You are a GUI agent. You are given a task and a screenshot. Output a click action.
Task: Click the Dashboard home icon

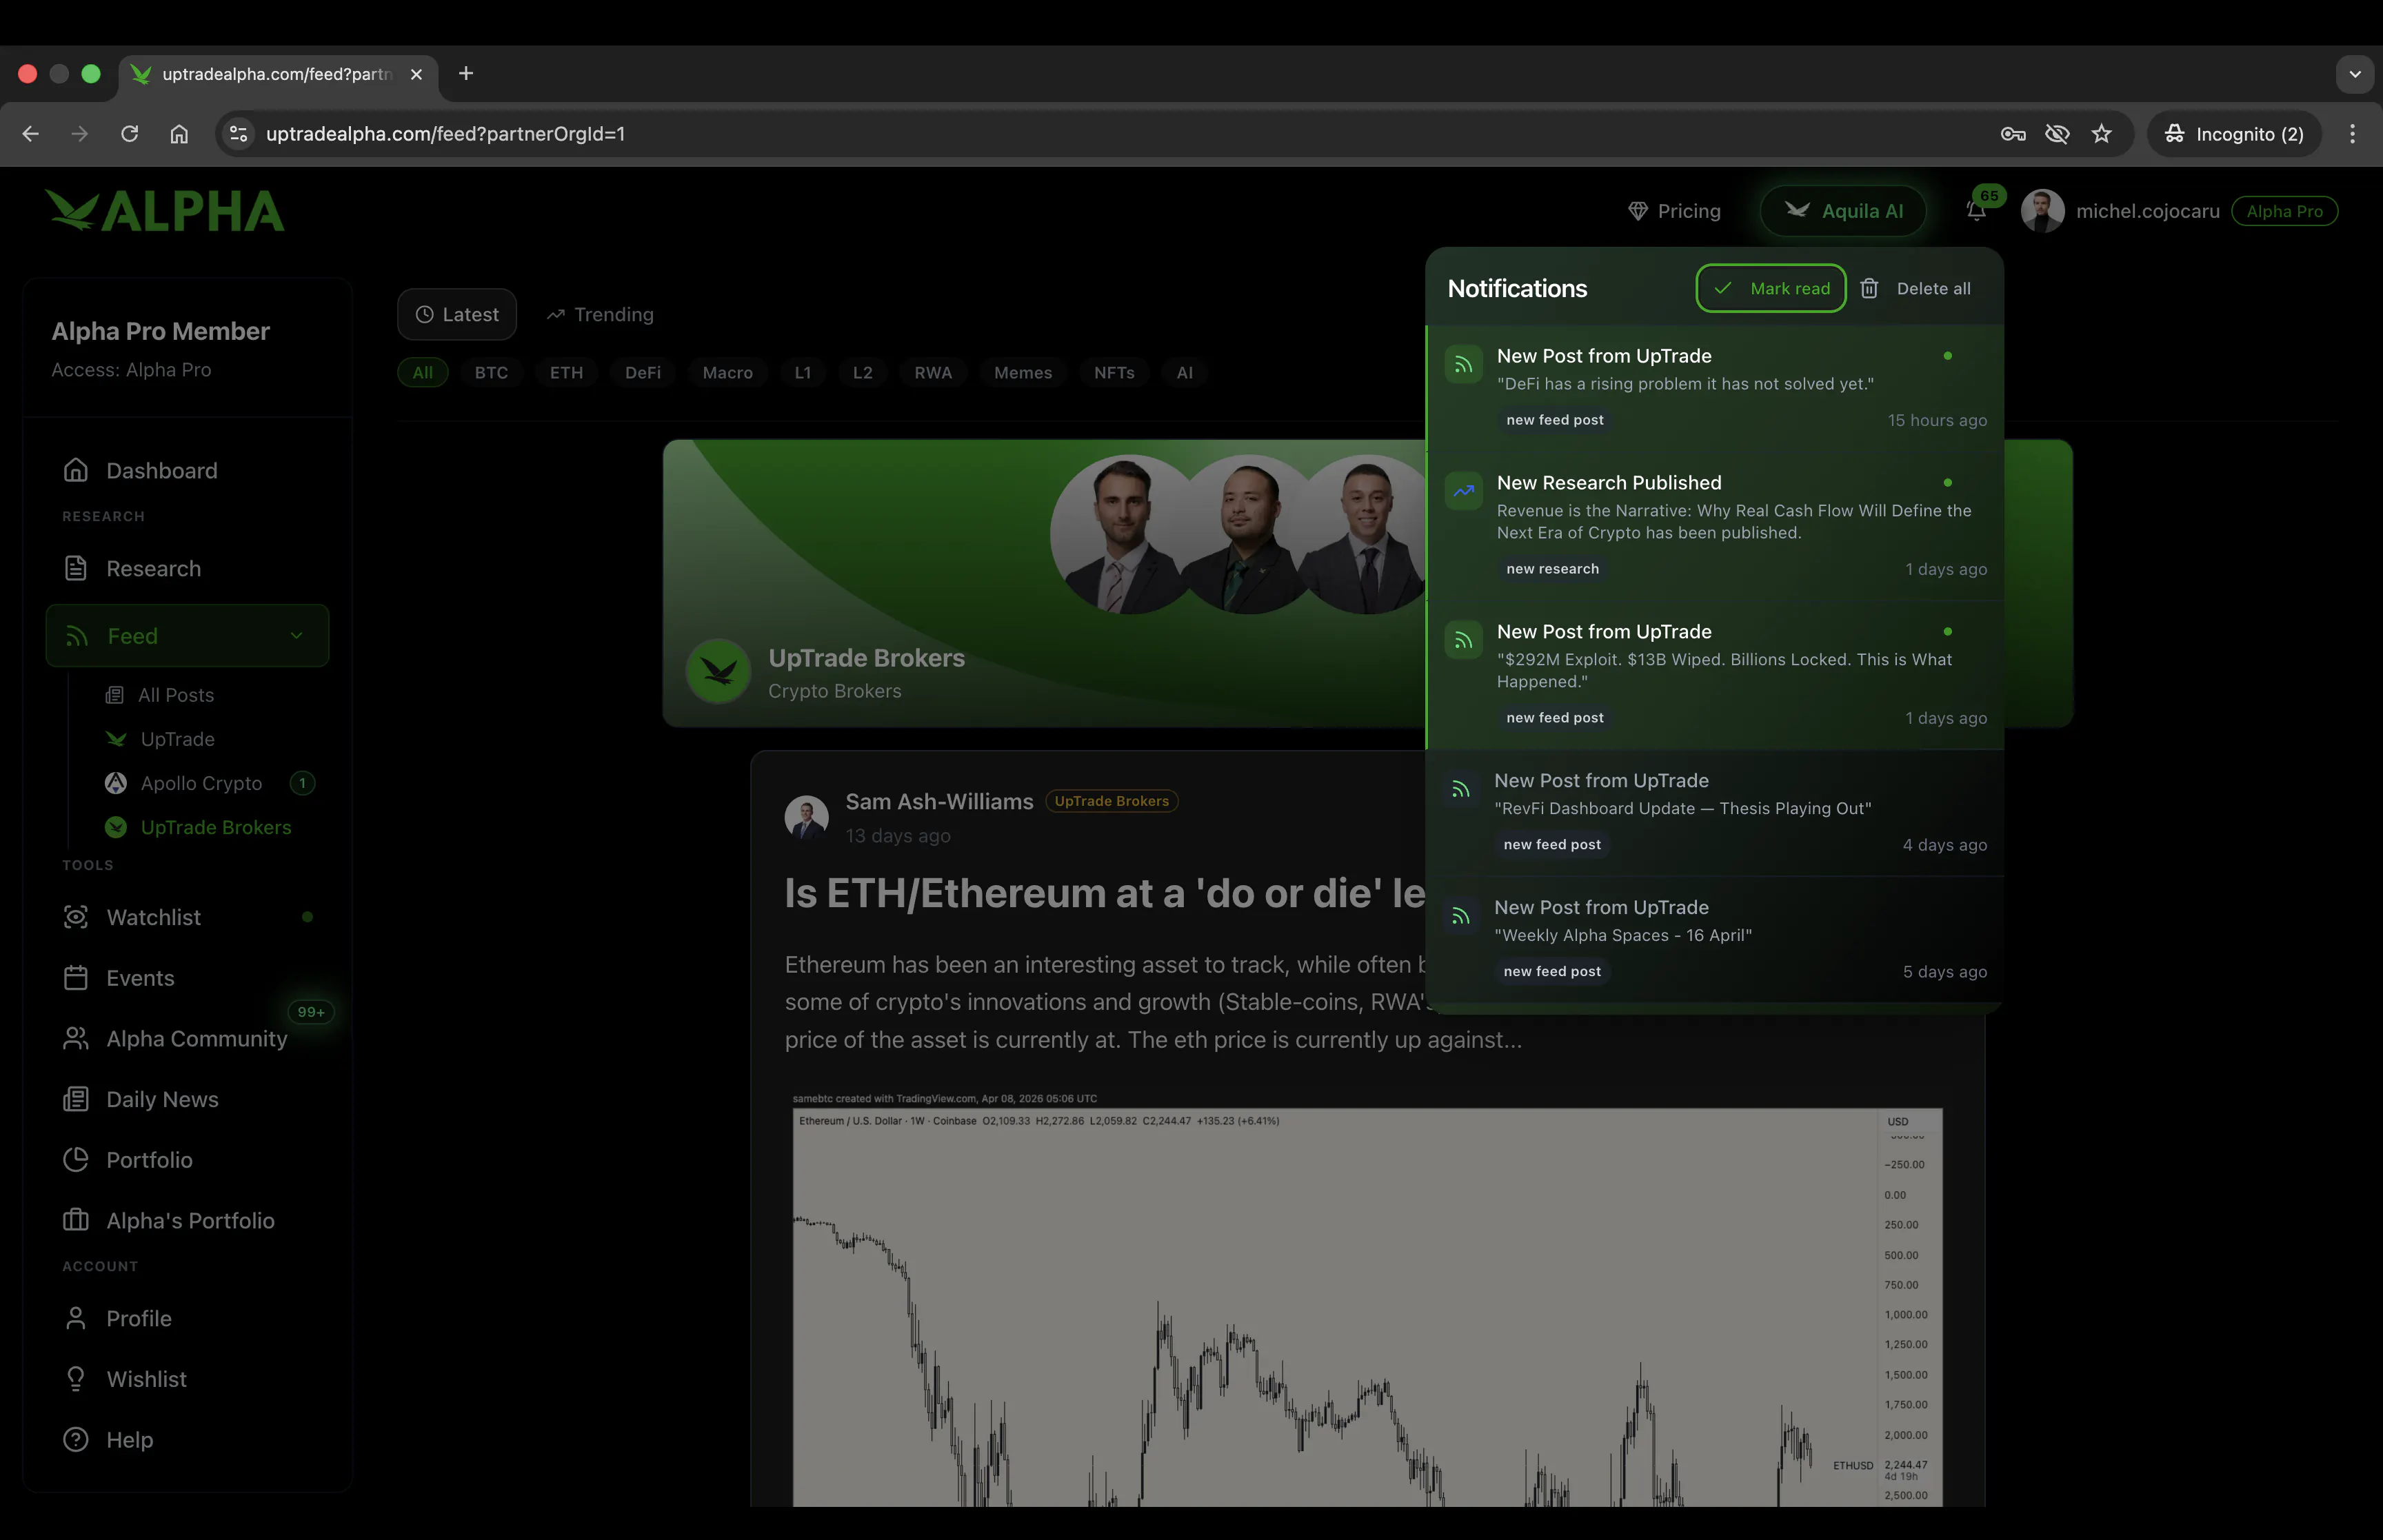(x=76, y=470)
